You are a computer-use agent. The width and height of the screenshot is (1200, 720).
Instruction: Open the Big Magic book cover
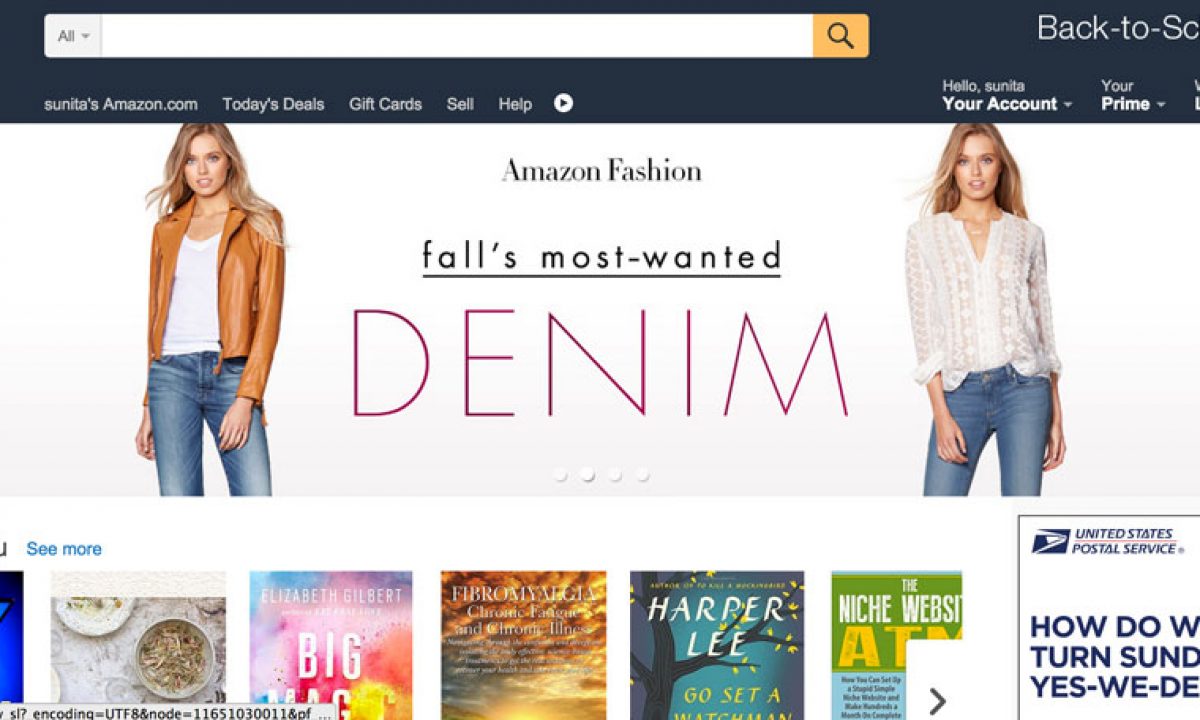pyautogui.click(x=331, y=645)
